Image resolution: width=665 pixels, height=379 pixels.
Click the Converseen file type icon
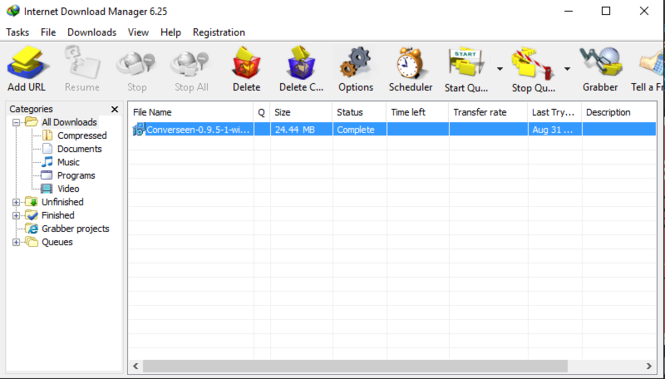pyautogui.click(x=139, y=129)
